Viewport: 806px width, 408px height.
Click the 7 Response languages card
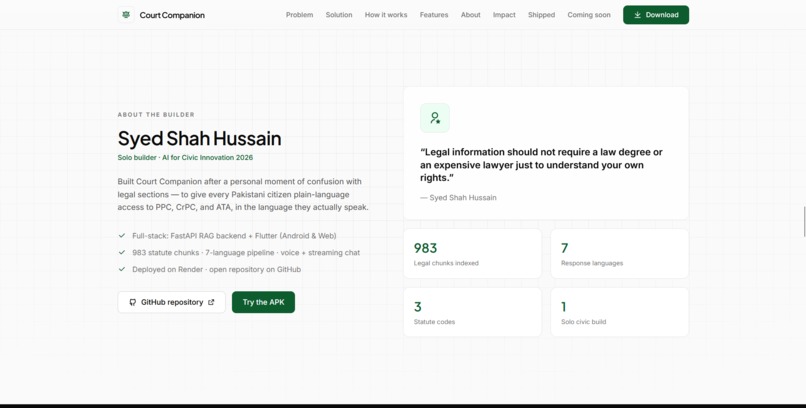click(x=619, y=253)
